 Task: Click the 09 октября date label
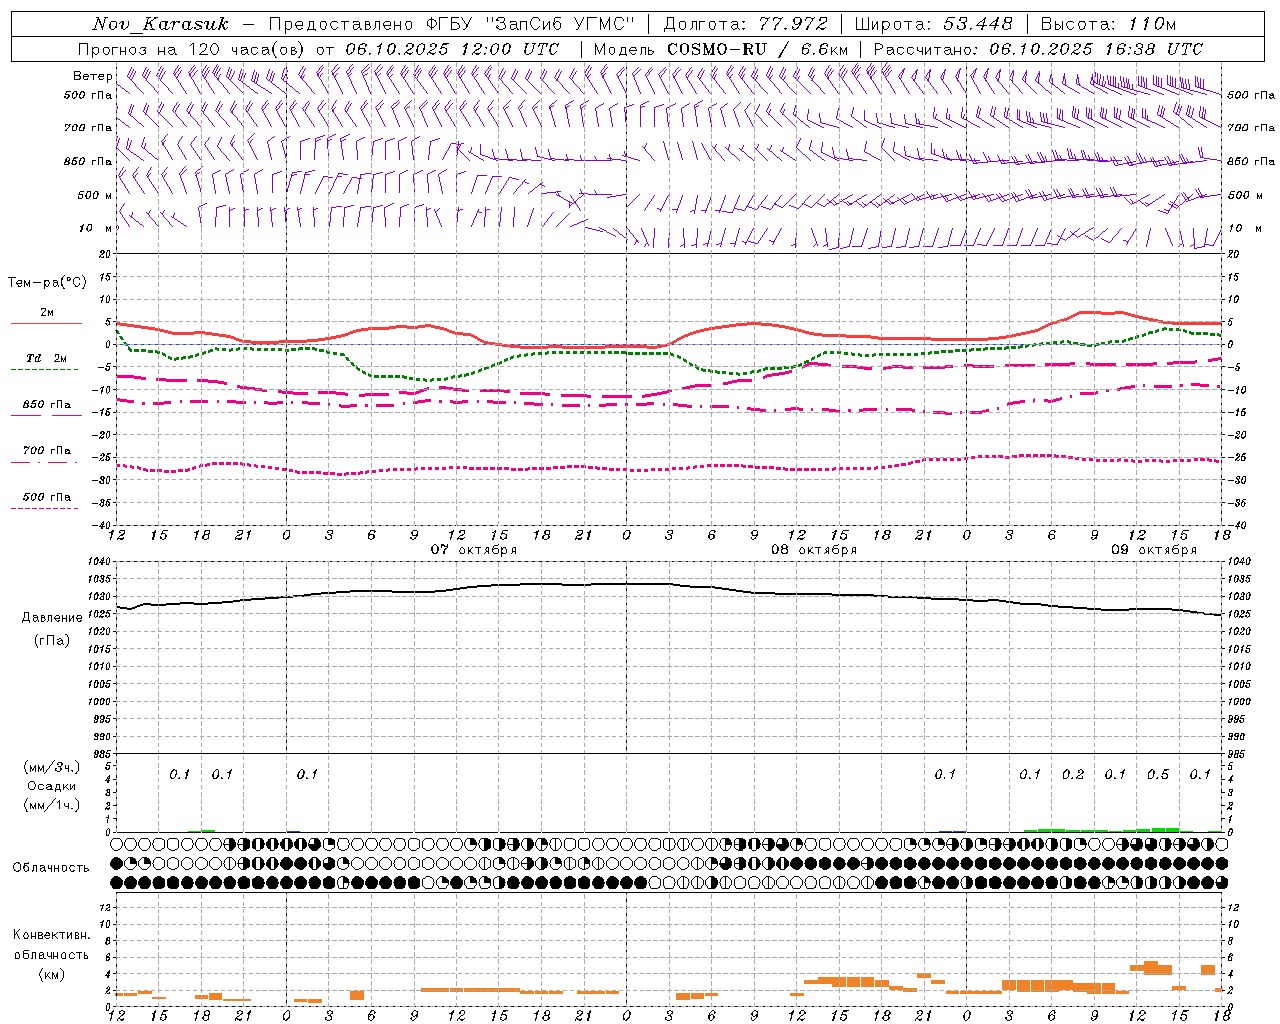click(x=1154, y=550)
